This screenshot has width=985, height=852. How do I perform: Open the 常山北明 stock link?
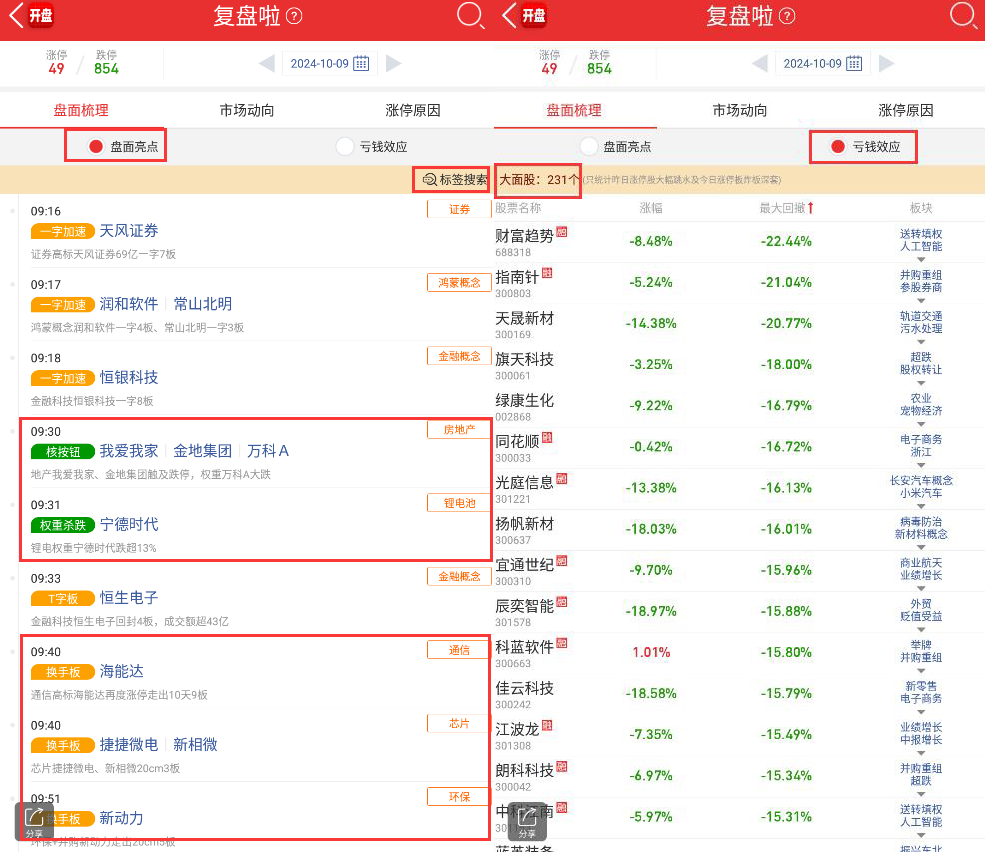click(x=203, y=304)
